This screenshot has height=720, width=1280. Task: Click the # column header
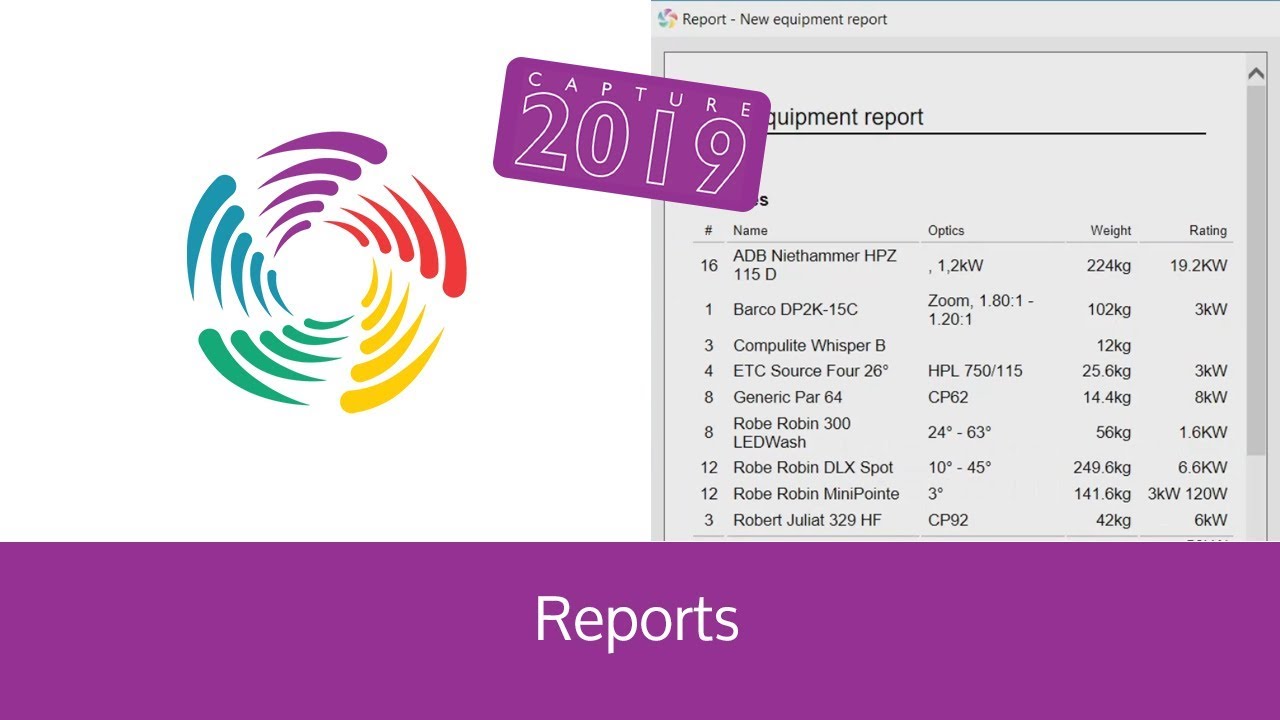708,230
